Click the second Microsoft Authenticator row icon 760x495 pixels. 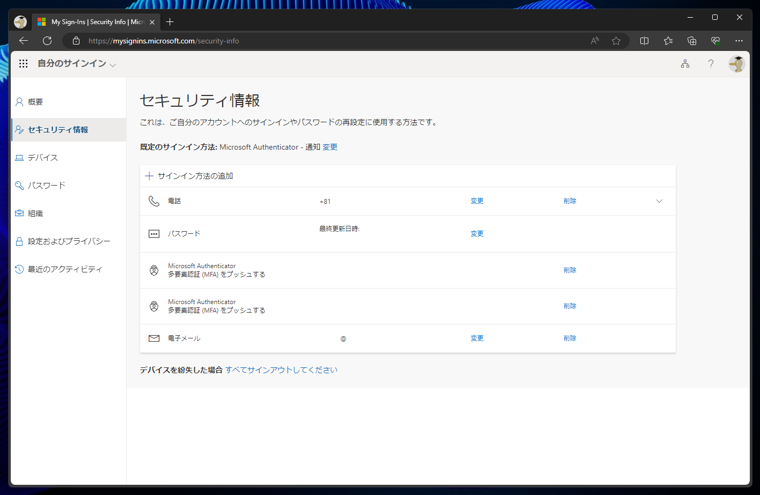(154, 306)
